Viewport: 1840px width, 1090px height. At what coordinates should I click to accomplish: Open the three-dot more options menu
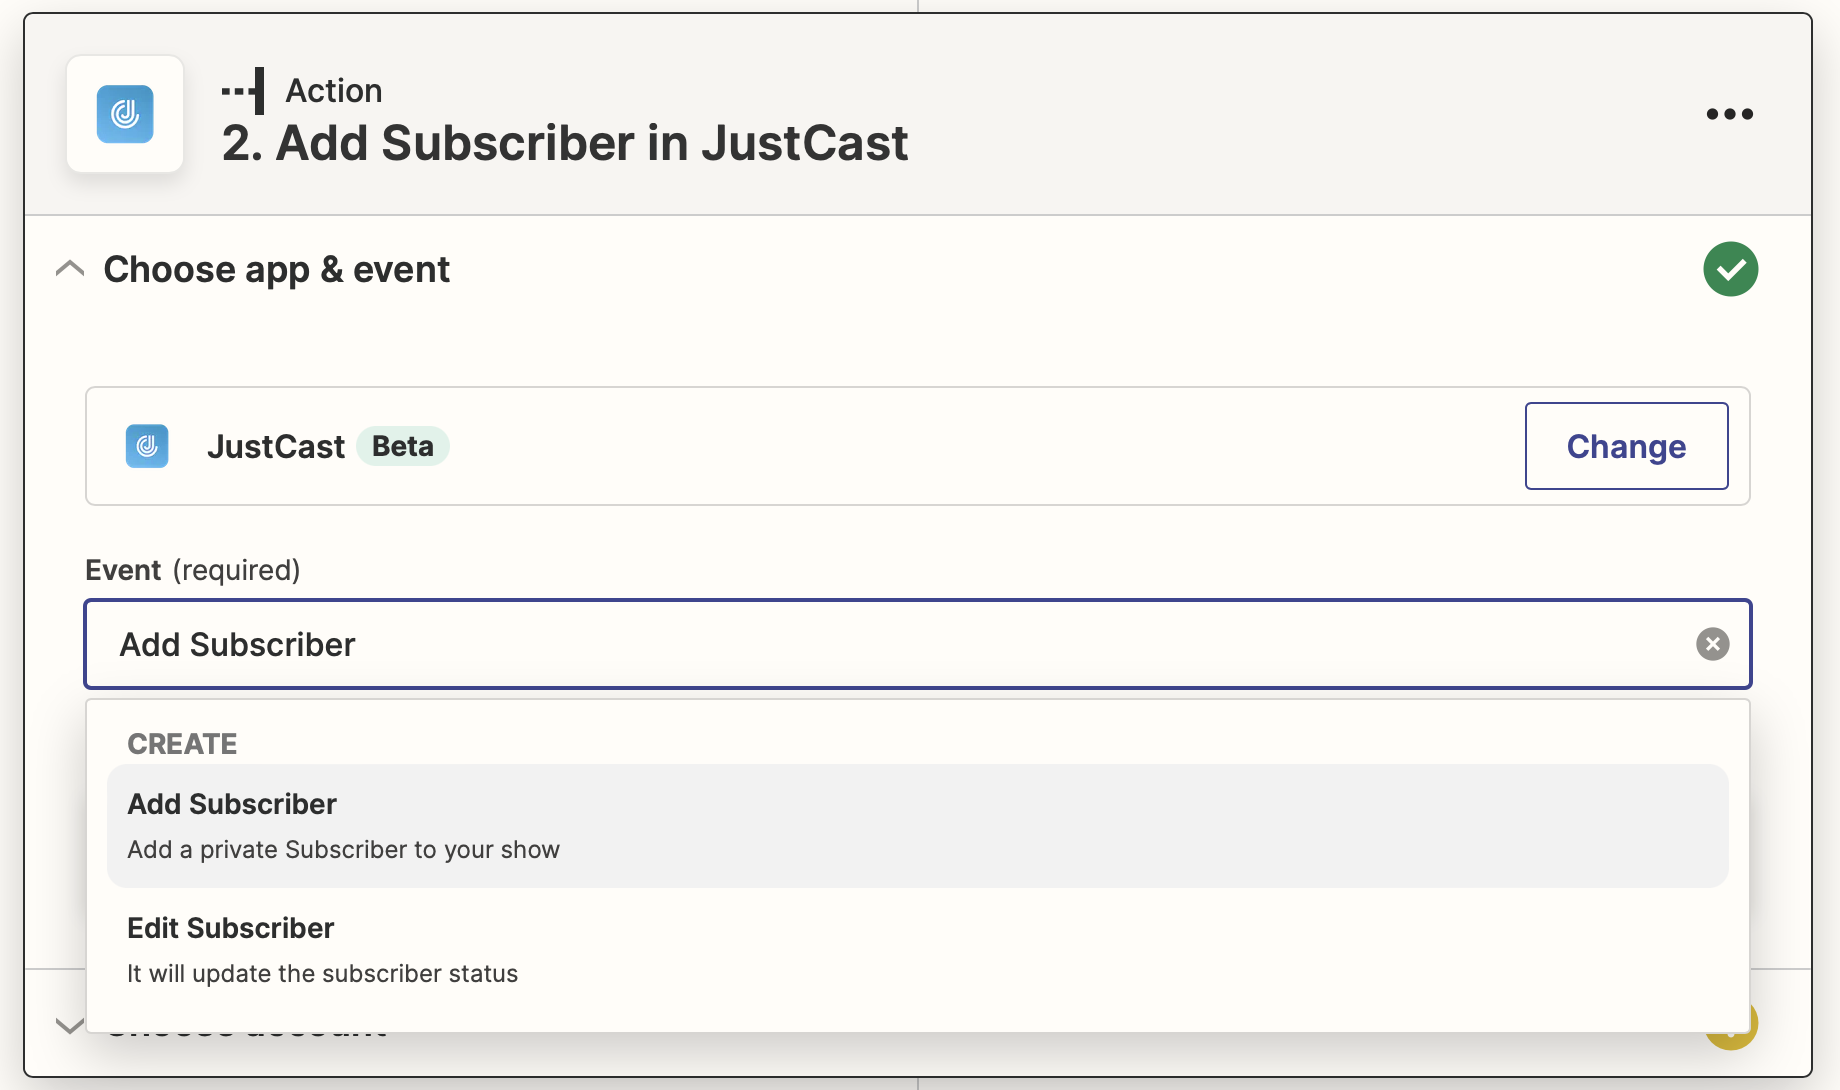pyautogui.click(x=1729, y=114)
